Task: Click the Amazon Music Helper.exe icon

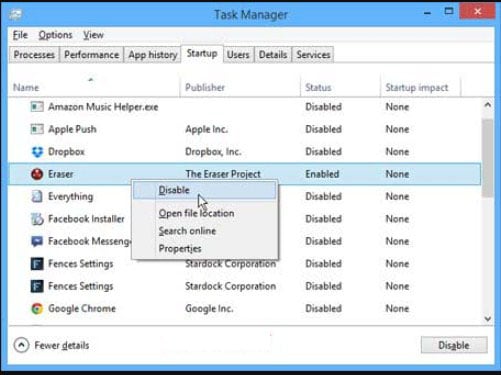Action: coord(37,107)
